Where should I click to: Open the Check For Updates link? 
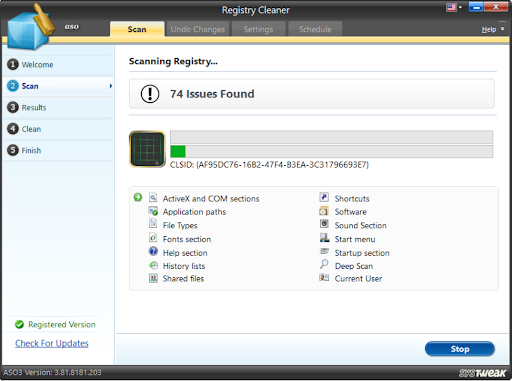(x=52, y=343)
